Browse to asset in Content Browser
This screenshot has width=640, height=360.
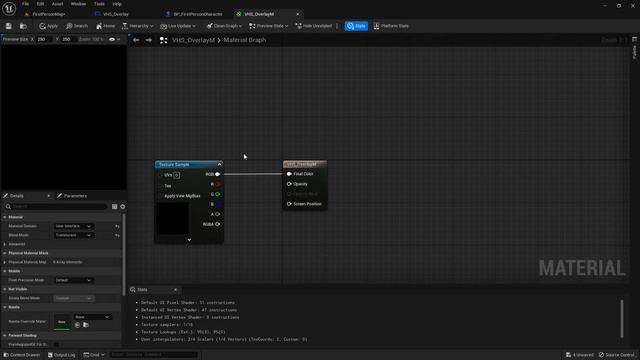pos(23,26)
